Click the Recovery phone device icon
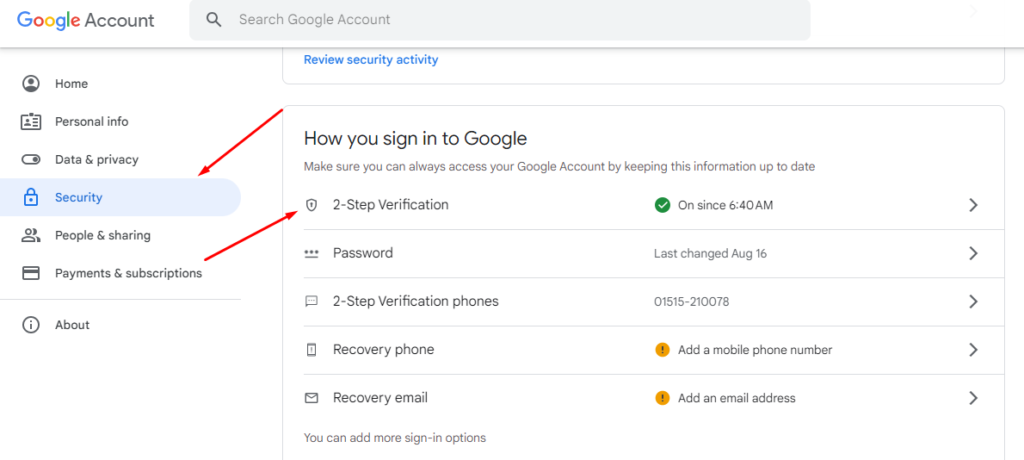This screenshot has width=1024, height=460. [x=312, y=350]
